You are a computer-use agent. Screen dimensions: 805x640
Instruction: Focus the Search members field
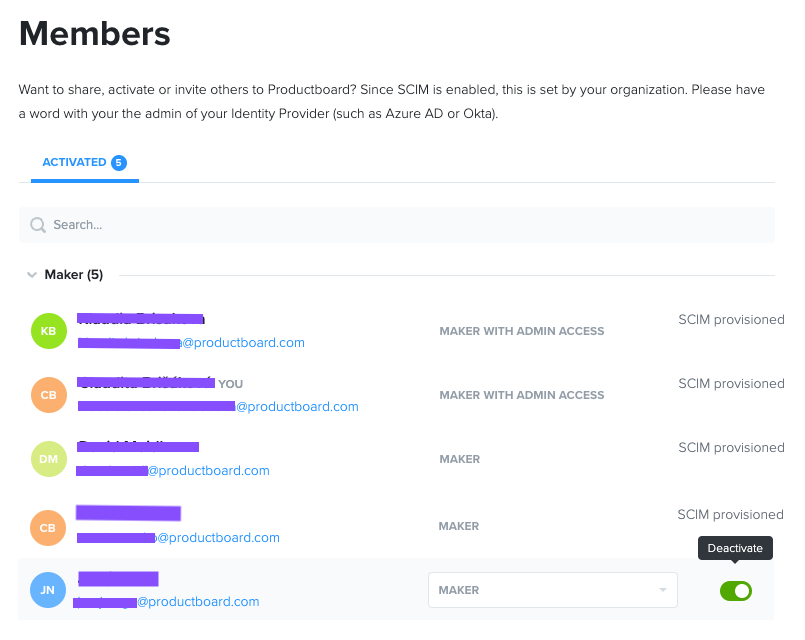click(x=396, y=225)
